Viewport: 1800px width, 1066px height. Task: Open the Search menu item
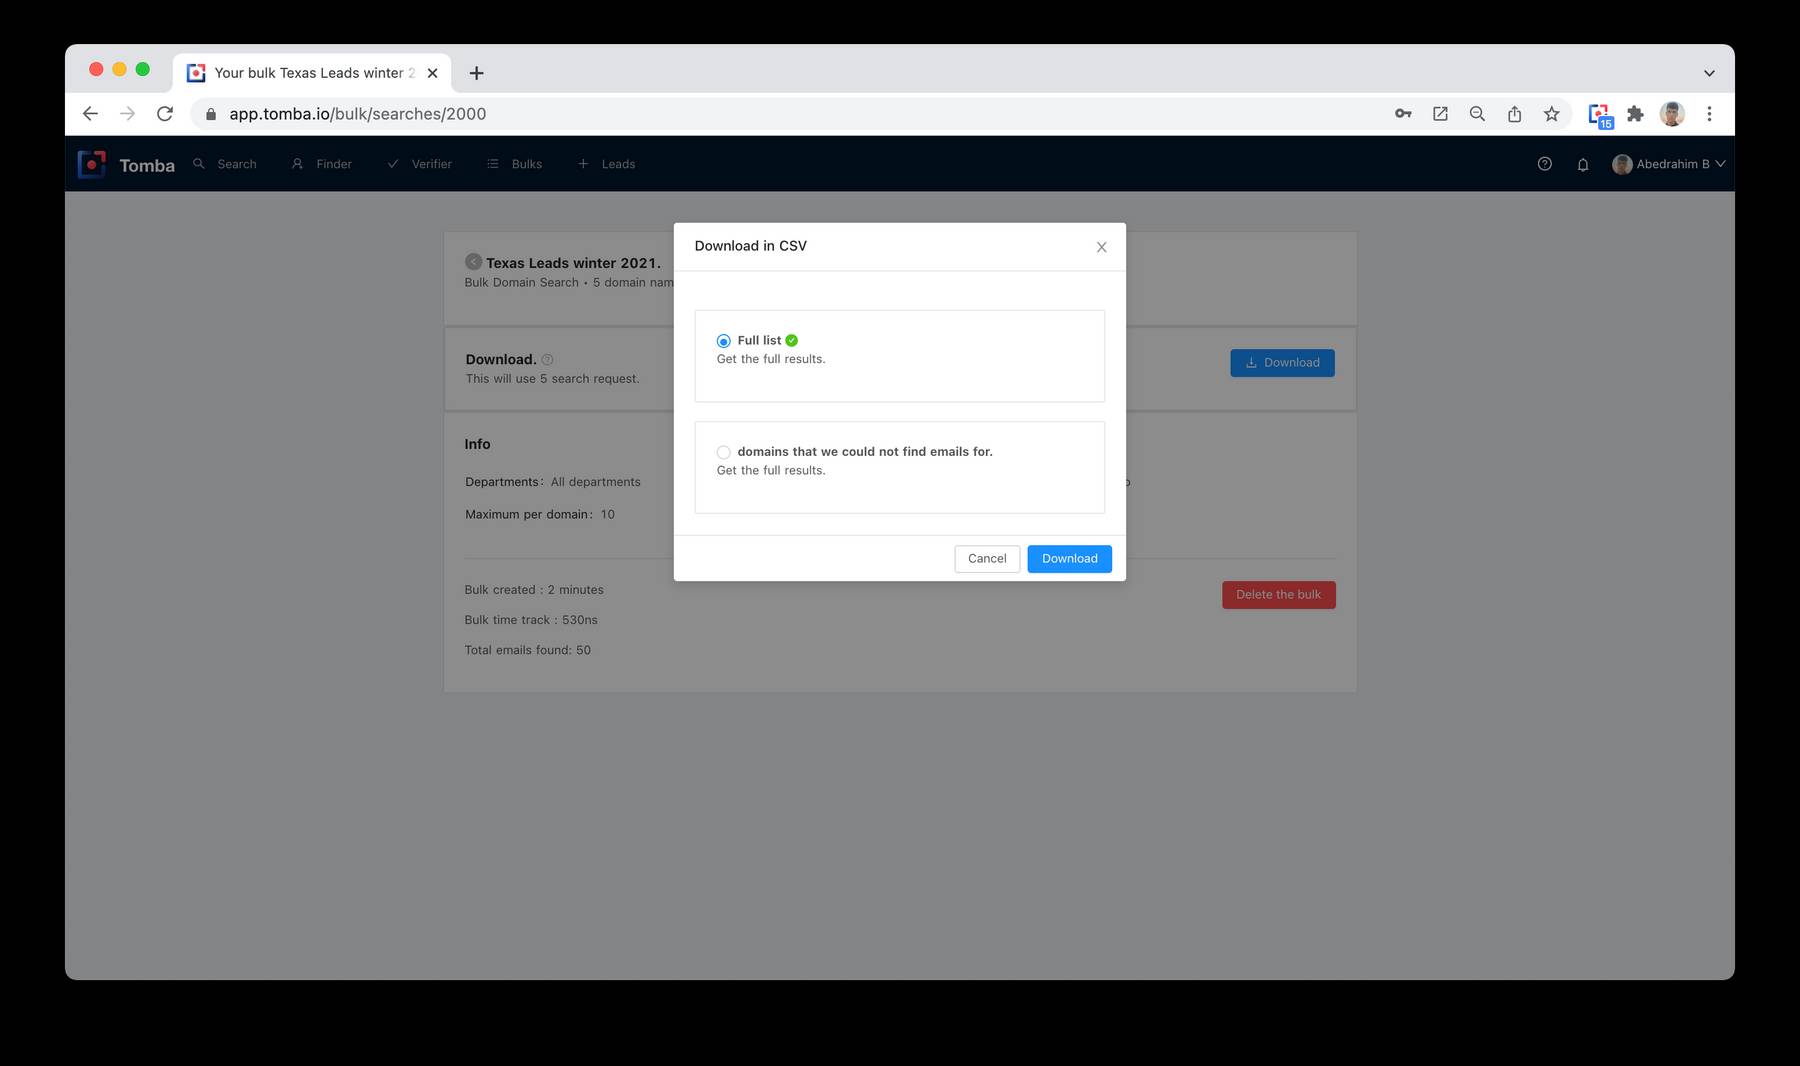coord(225,164)
